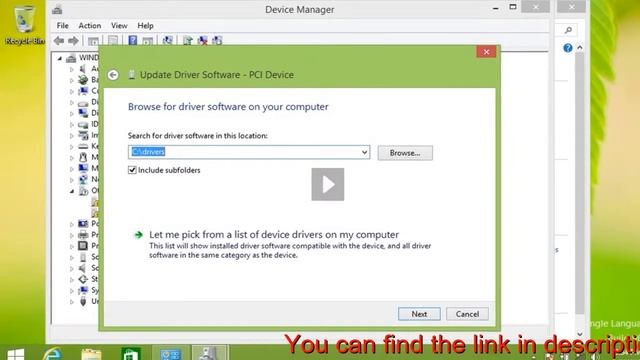Expand the System devices 'Sy' category arrow
Screen dimensions: 640x360
coord(72,291)
